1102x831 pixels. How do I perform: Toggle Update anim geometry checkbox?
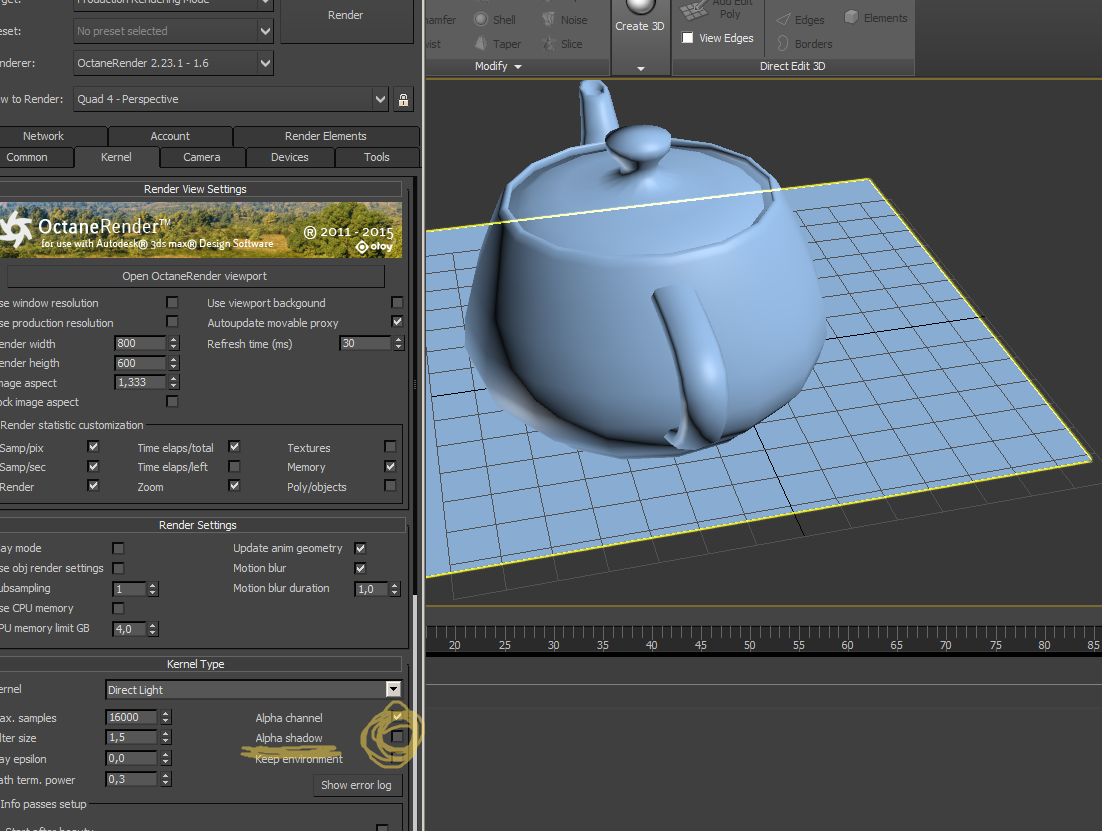361,548
